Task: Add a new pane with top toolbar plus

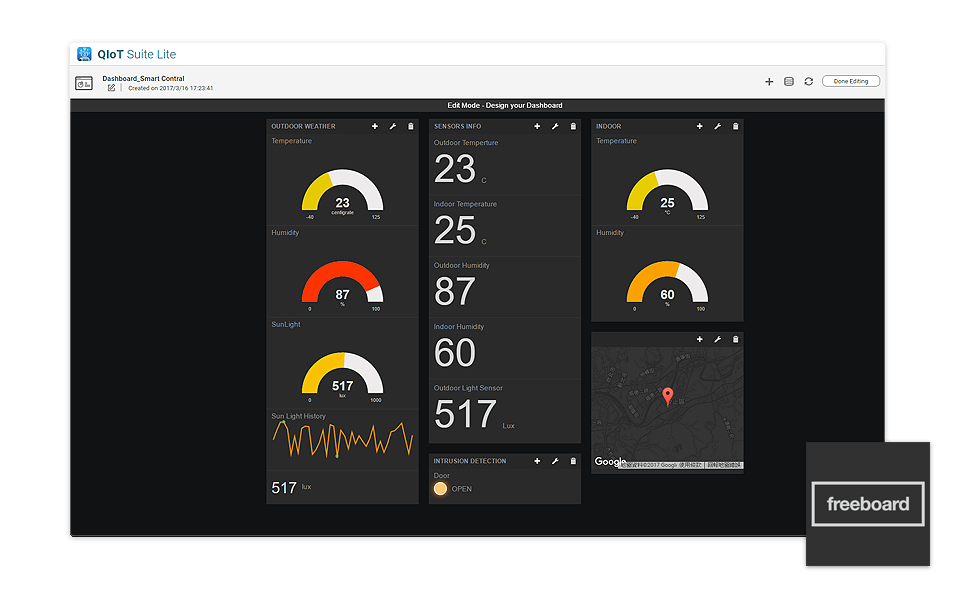Action: click(x=769, y=81)
